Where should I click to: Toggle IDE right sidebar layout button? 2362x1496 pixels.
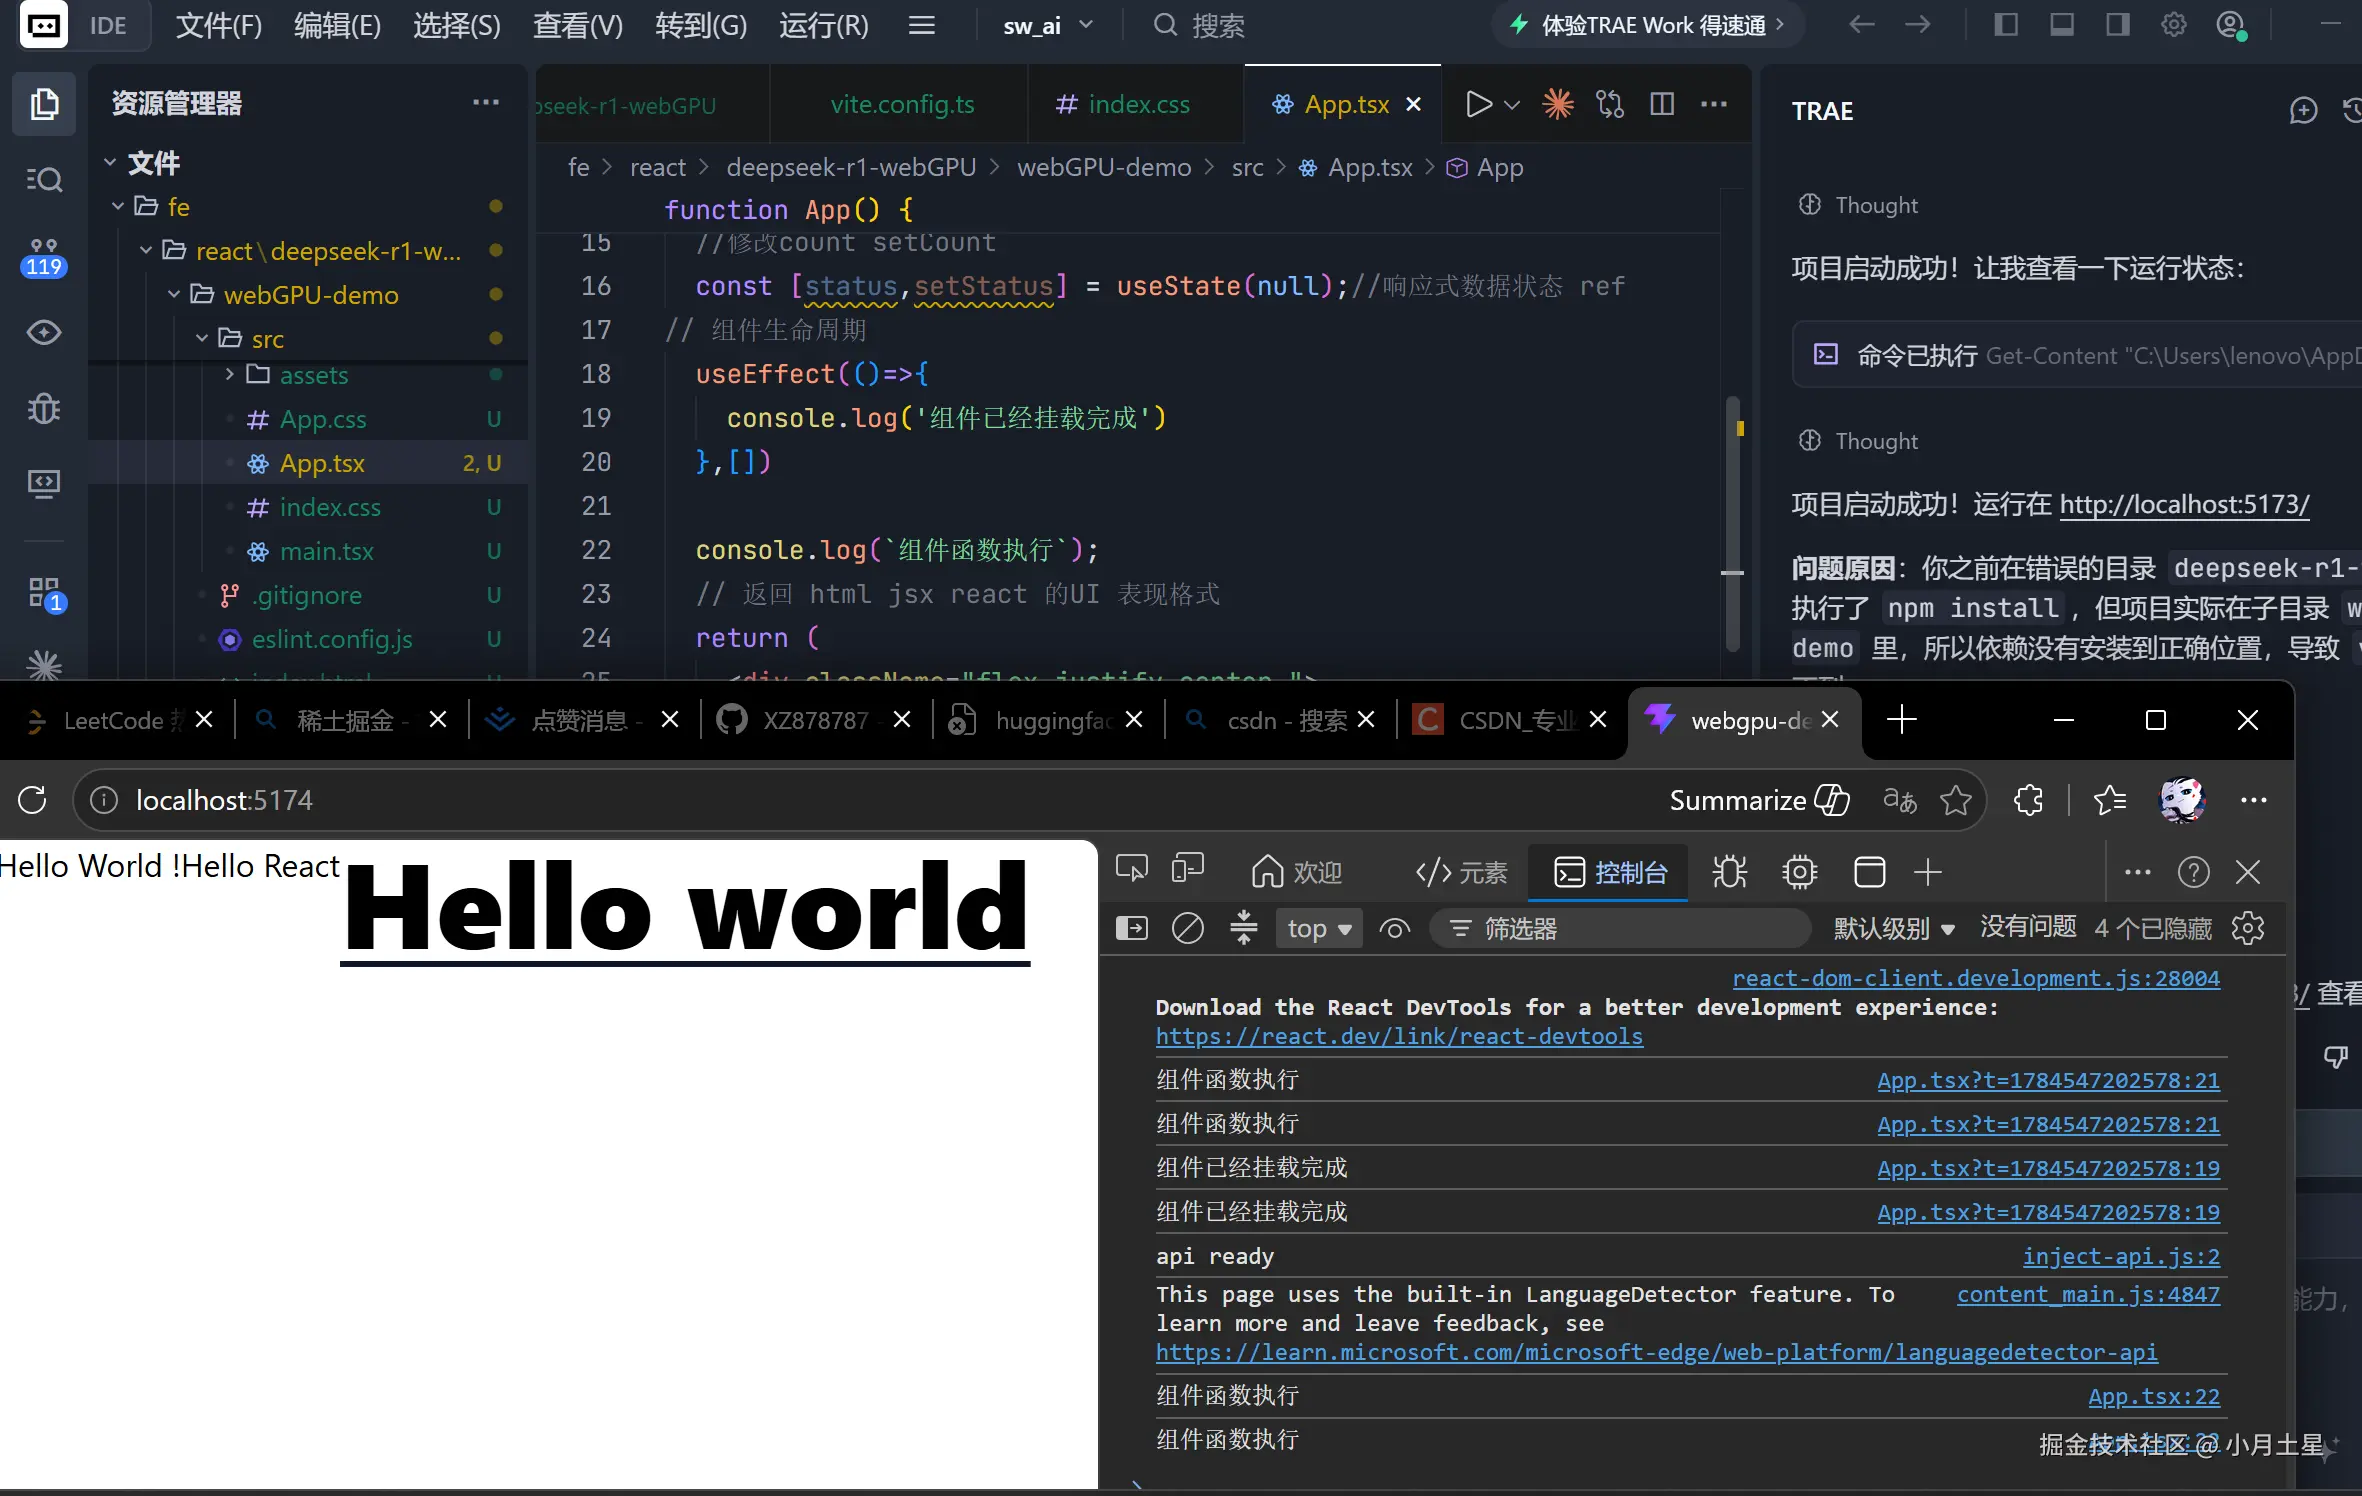click(x=2118, y=25)
